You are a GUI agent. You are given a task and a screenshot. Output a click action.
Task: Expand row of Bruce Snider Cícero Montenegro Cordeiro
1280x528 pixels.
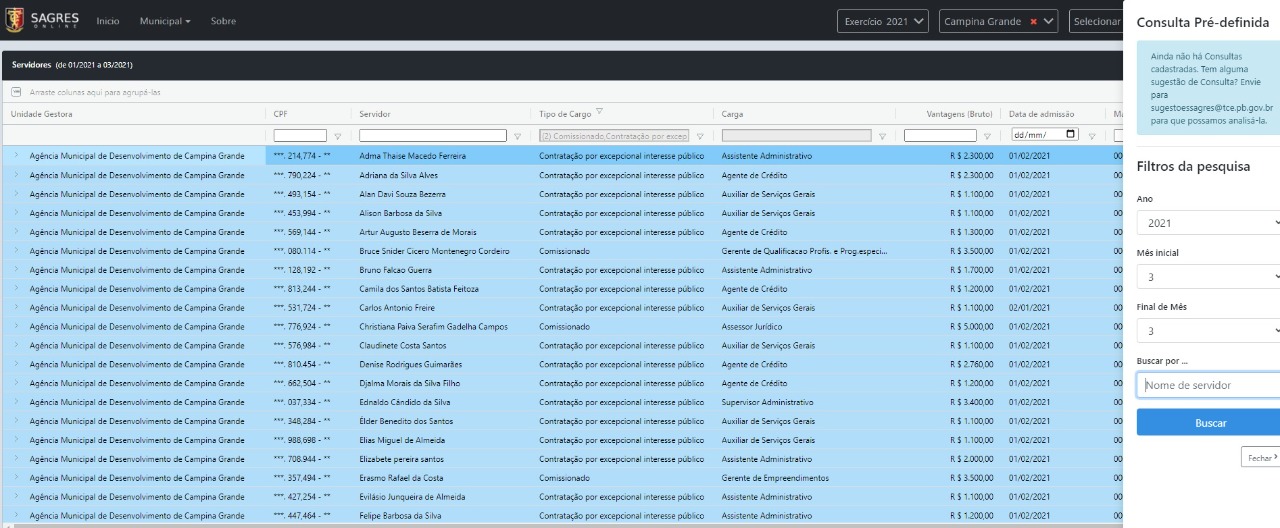coord(16,251)
